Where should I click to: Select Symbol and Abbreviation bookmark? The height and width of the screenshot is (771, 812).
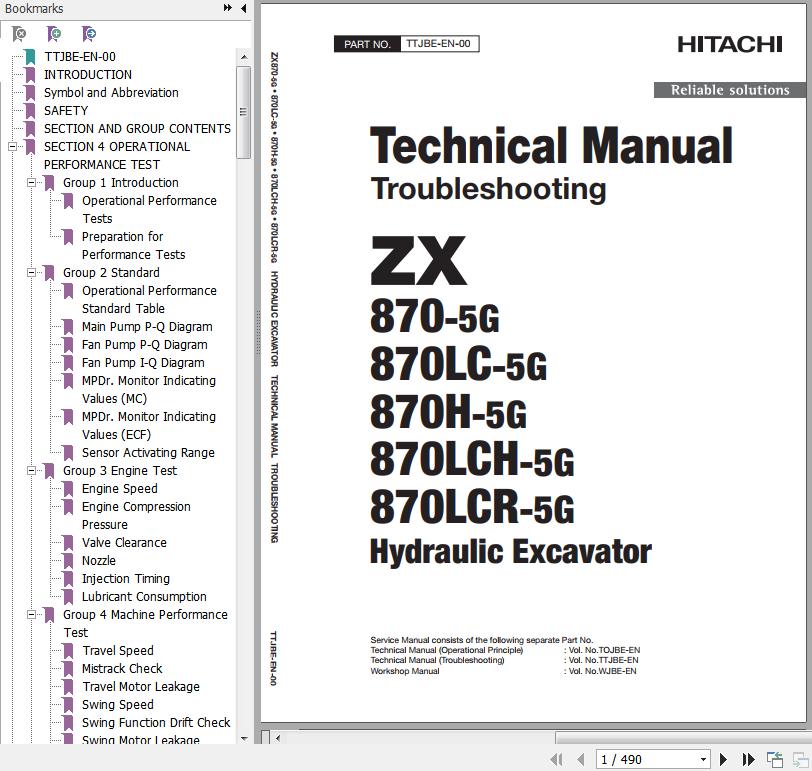click(111, 93)
